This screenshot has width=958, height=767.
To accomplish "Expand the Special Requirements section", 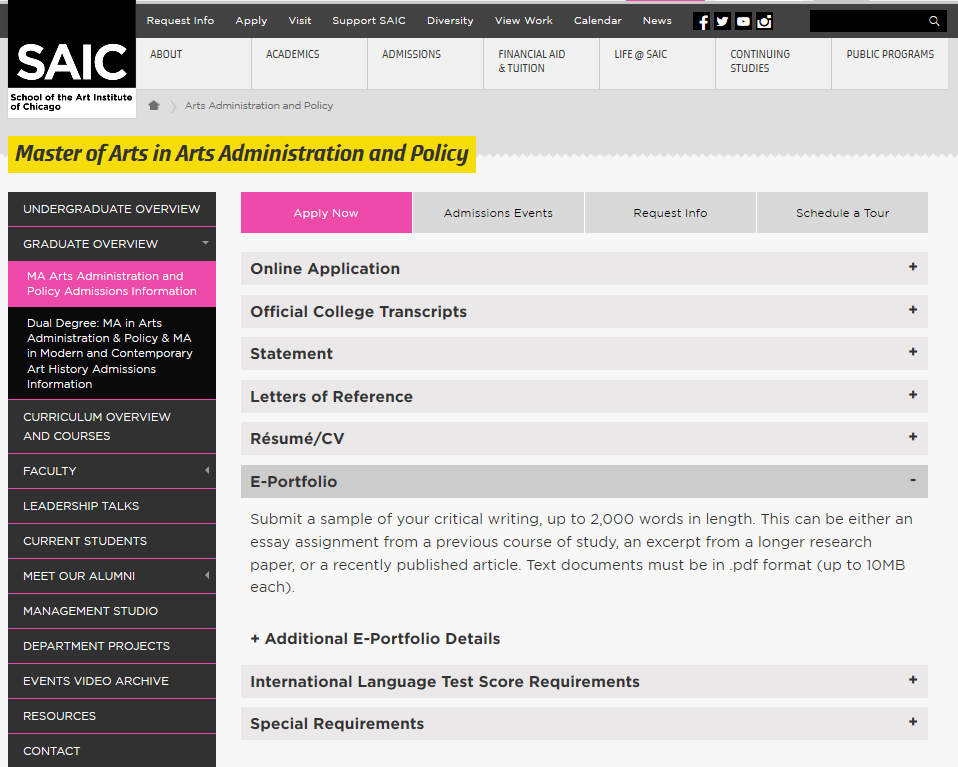I will coord(584,724).
